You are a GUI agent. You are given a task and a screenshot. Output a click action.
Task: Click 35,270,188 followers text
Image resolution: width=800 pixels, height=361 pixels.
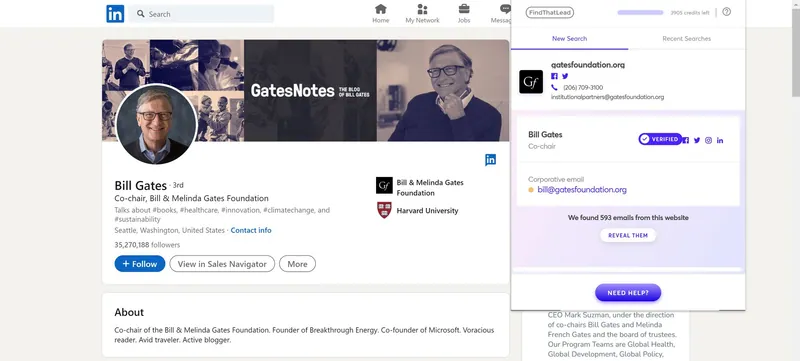point(147,245)
